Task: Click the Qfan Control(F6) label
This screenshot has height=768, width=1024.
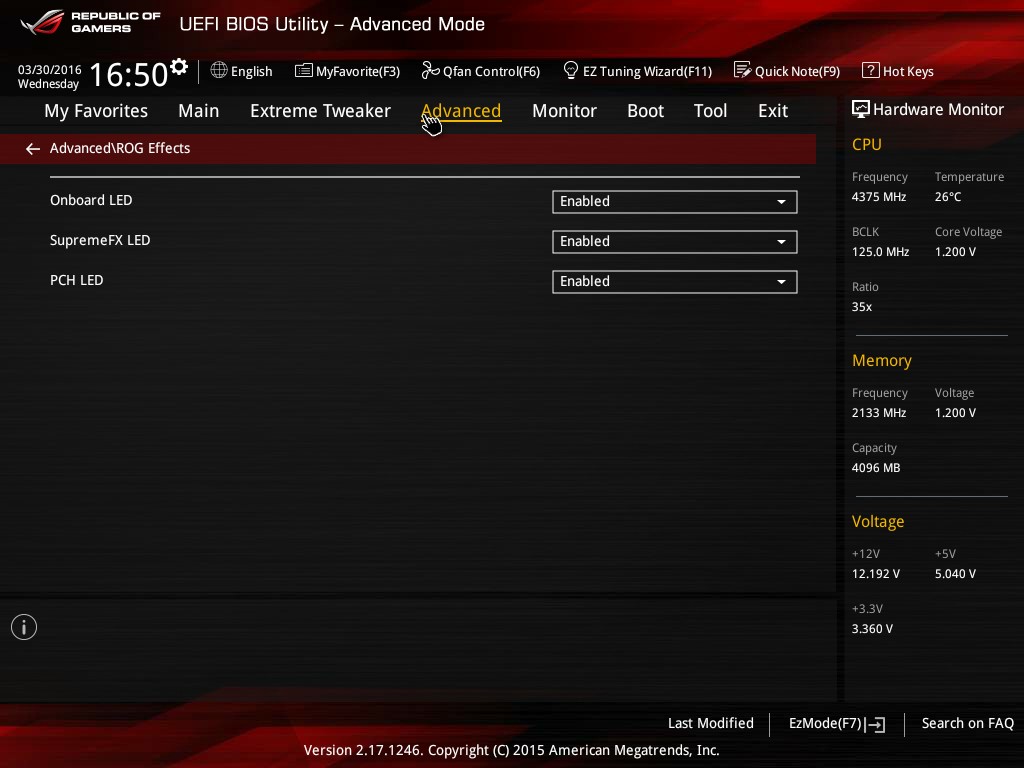Action: click(x=491, y=71)
